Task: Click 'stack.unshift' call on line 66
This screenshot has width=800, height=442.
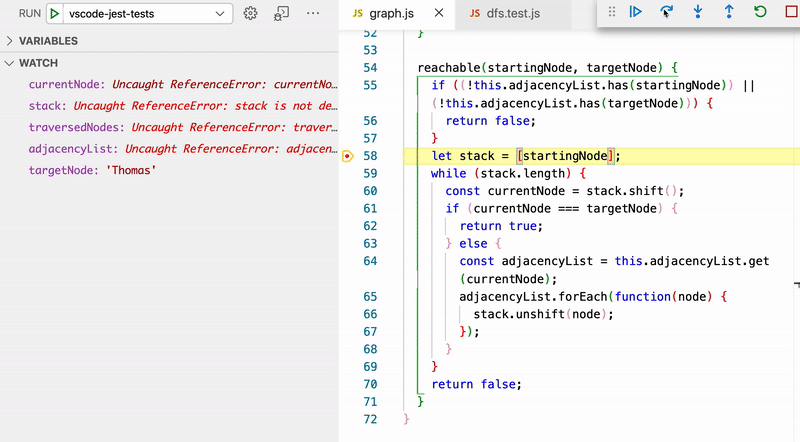Action: pos(519,314)
